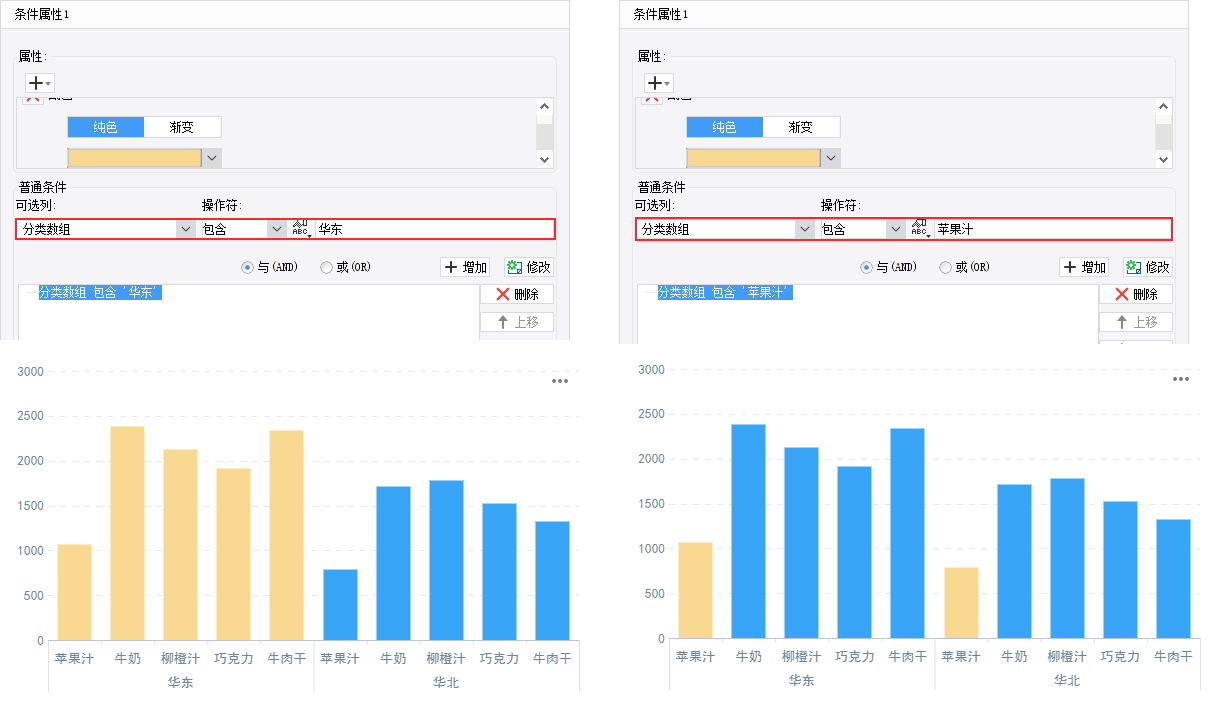The image size is (1210, 710).
Task: Click 华北 group label on right chart axis
Action: [x=1067, y=680]
